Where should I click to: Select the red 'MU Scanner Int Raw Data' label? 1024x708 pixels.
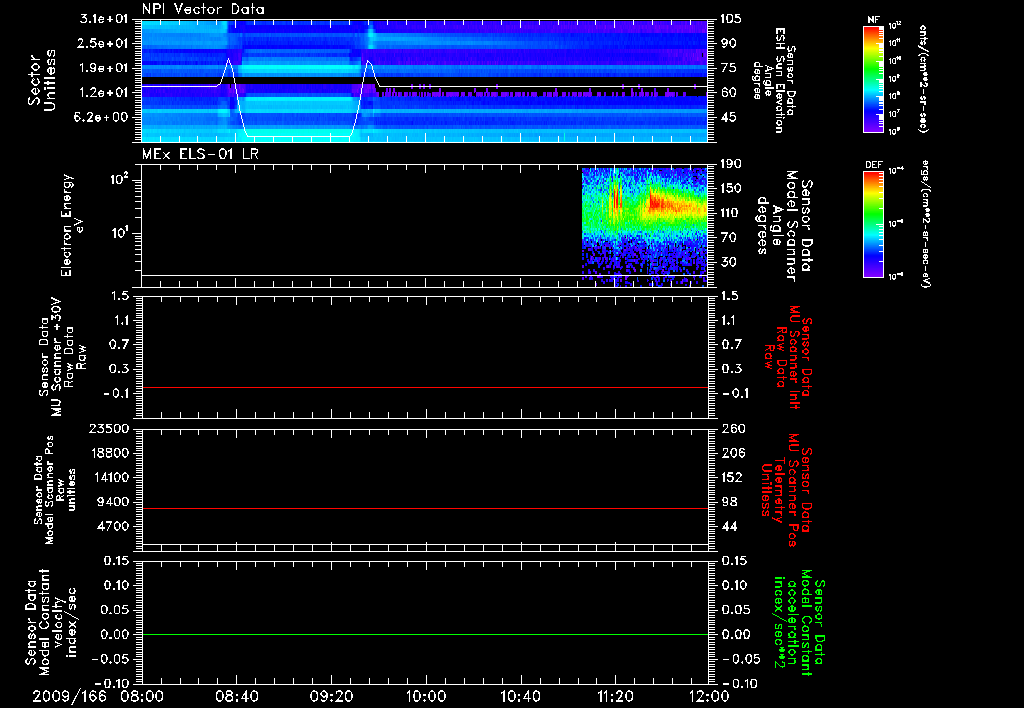(789, 357)
